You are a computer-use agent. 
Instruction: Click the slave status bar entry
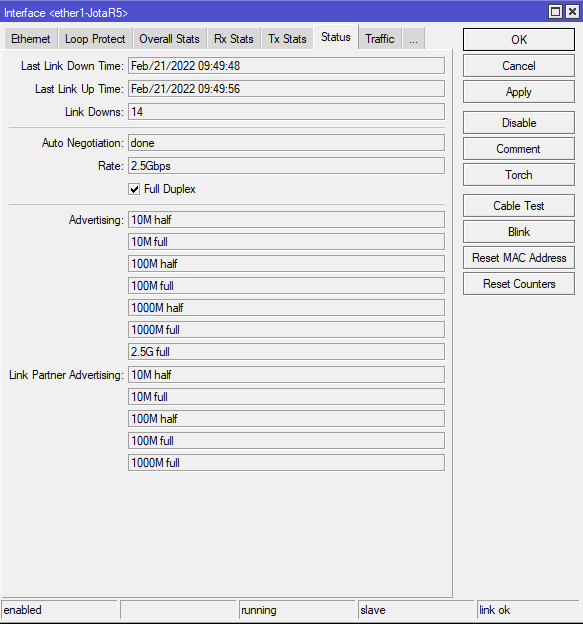click(x=416, y=610)
